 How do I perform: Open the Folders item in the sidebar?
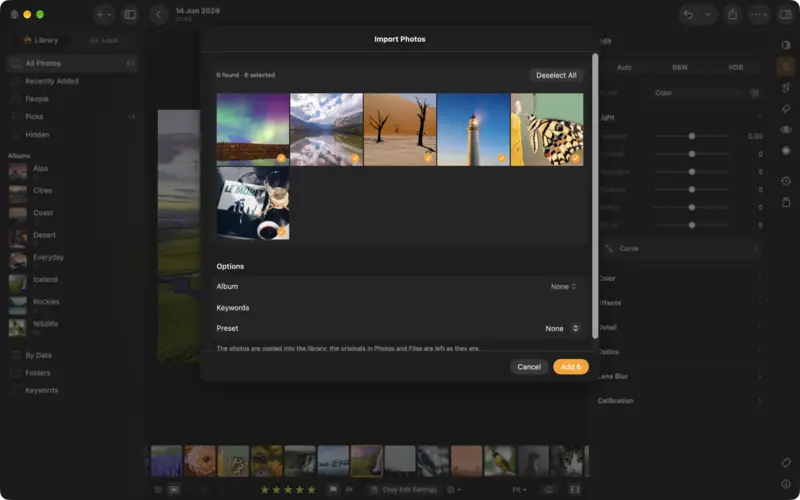[72, 373]
